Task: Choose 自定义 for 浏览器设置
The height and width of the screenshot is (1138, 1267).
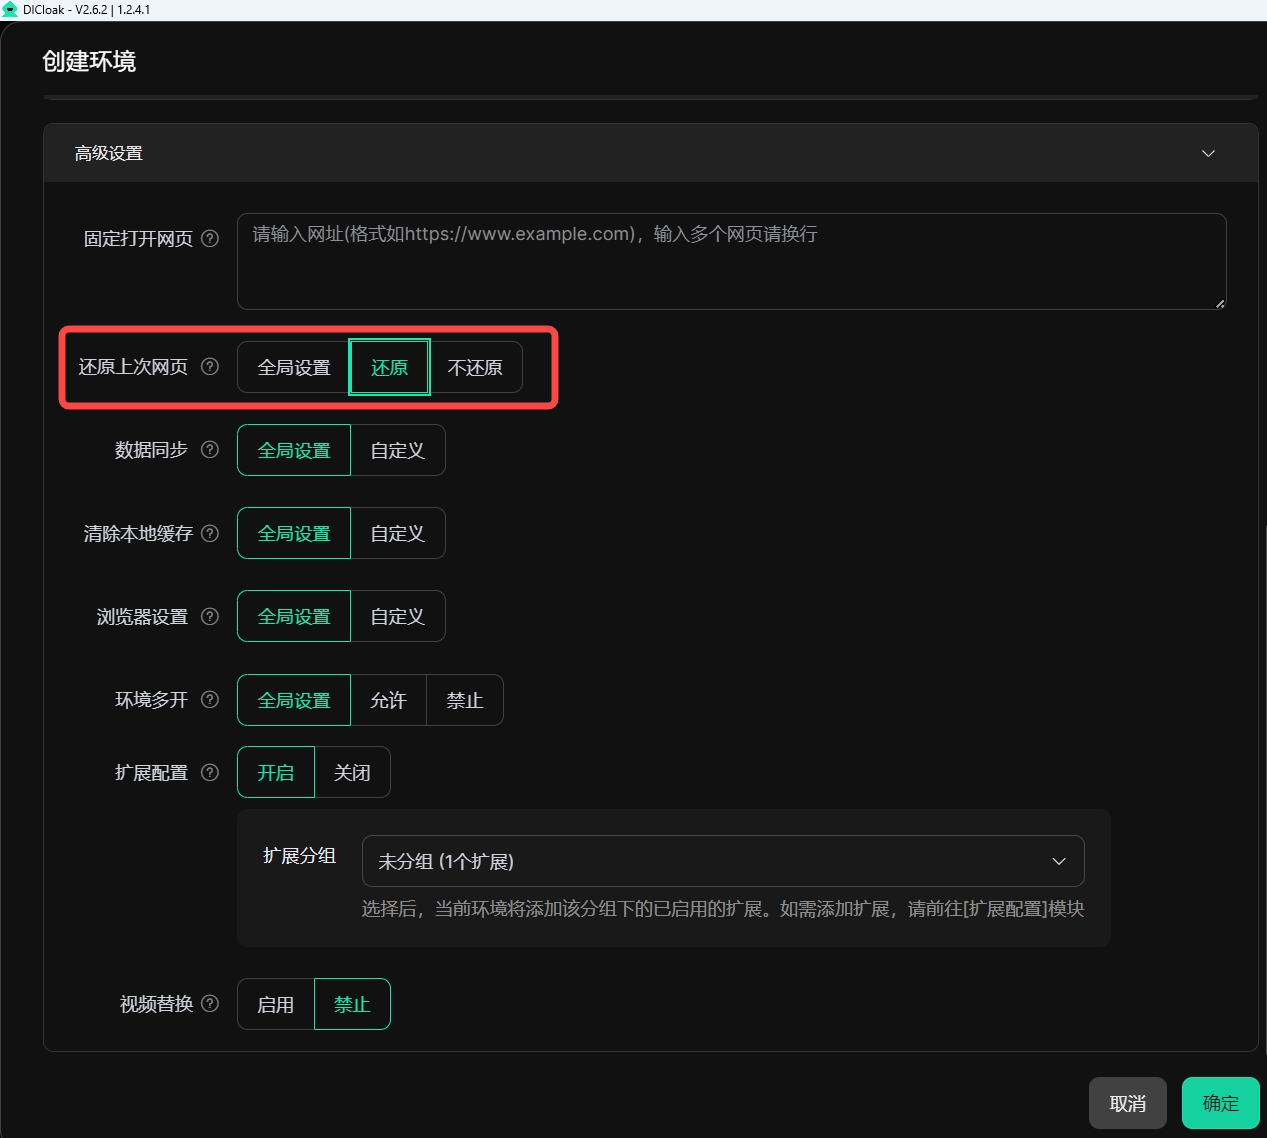Action: [x=398, y=617]
